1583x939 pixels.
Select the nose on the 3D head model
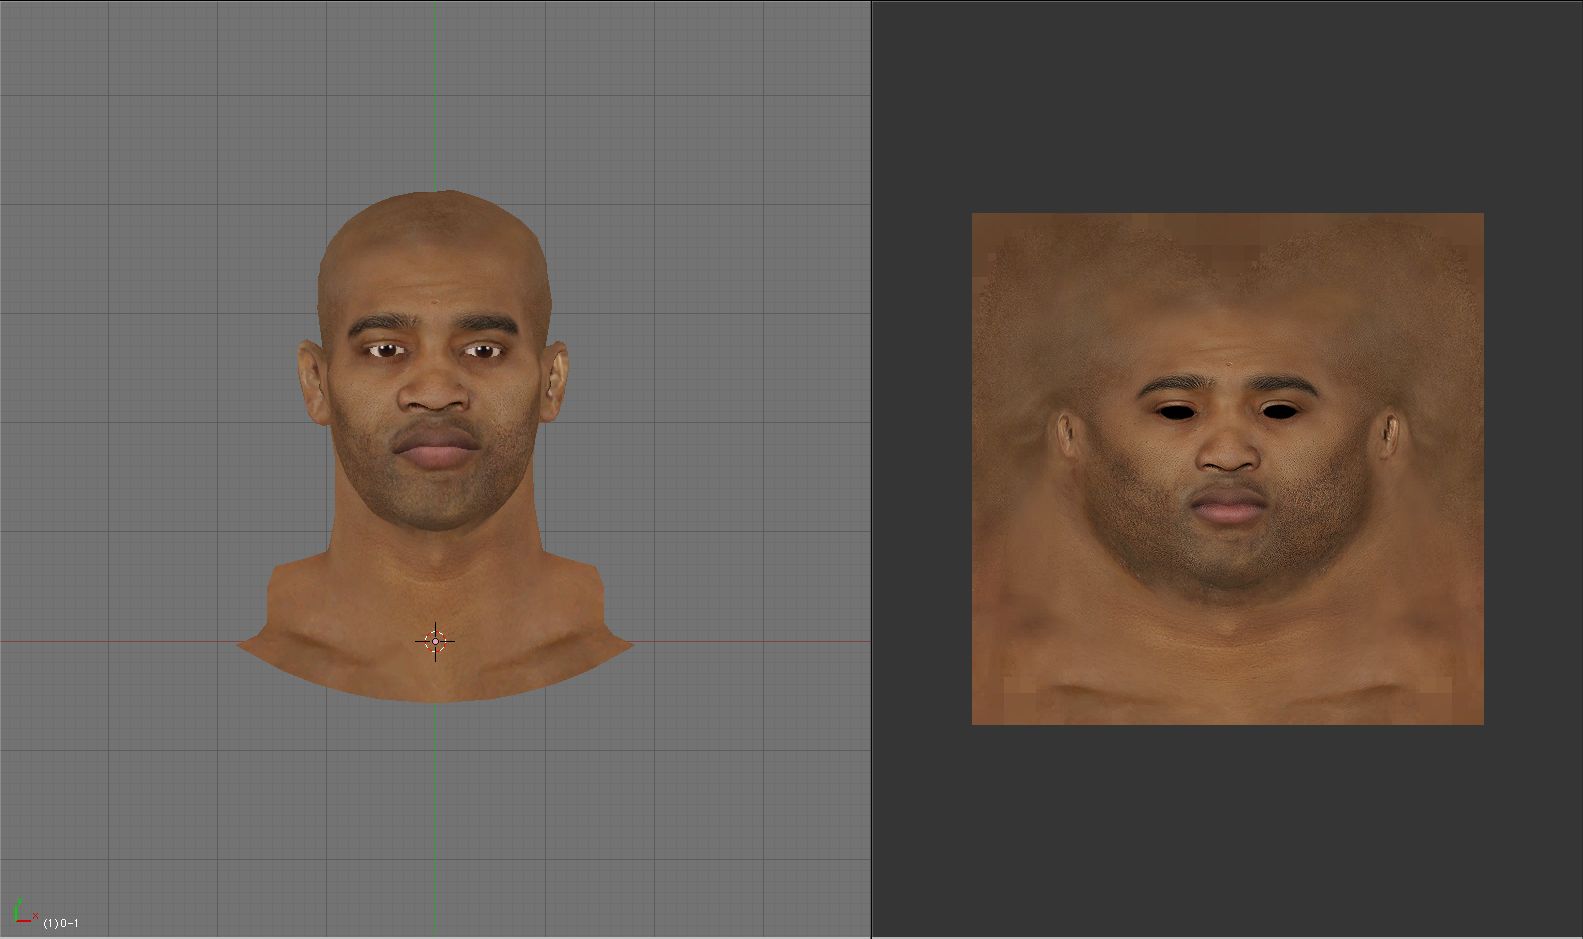tap(435, 392)
